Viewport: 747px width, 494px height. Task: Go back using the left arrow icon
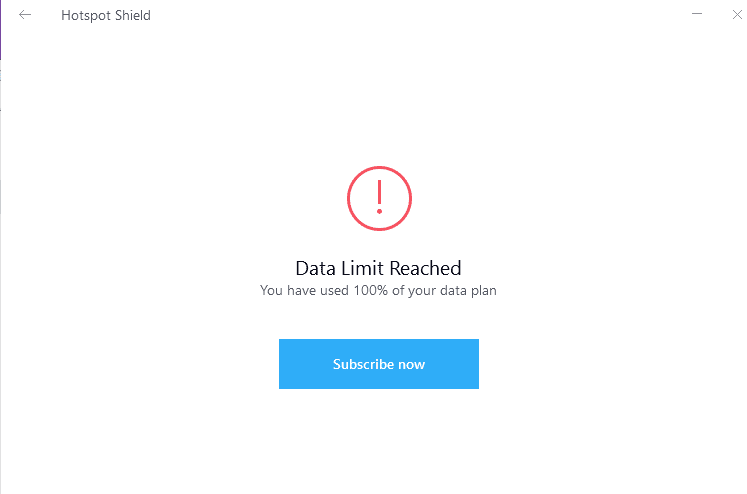coord(25,15)
